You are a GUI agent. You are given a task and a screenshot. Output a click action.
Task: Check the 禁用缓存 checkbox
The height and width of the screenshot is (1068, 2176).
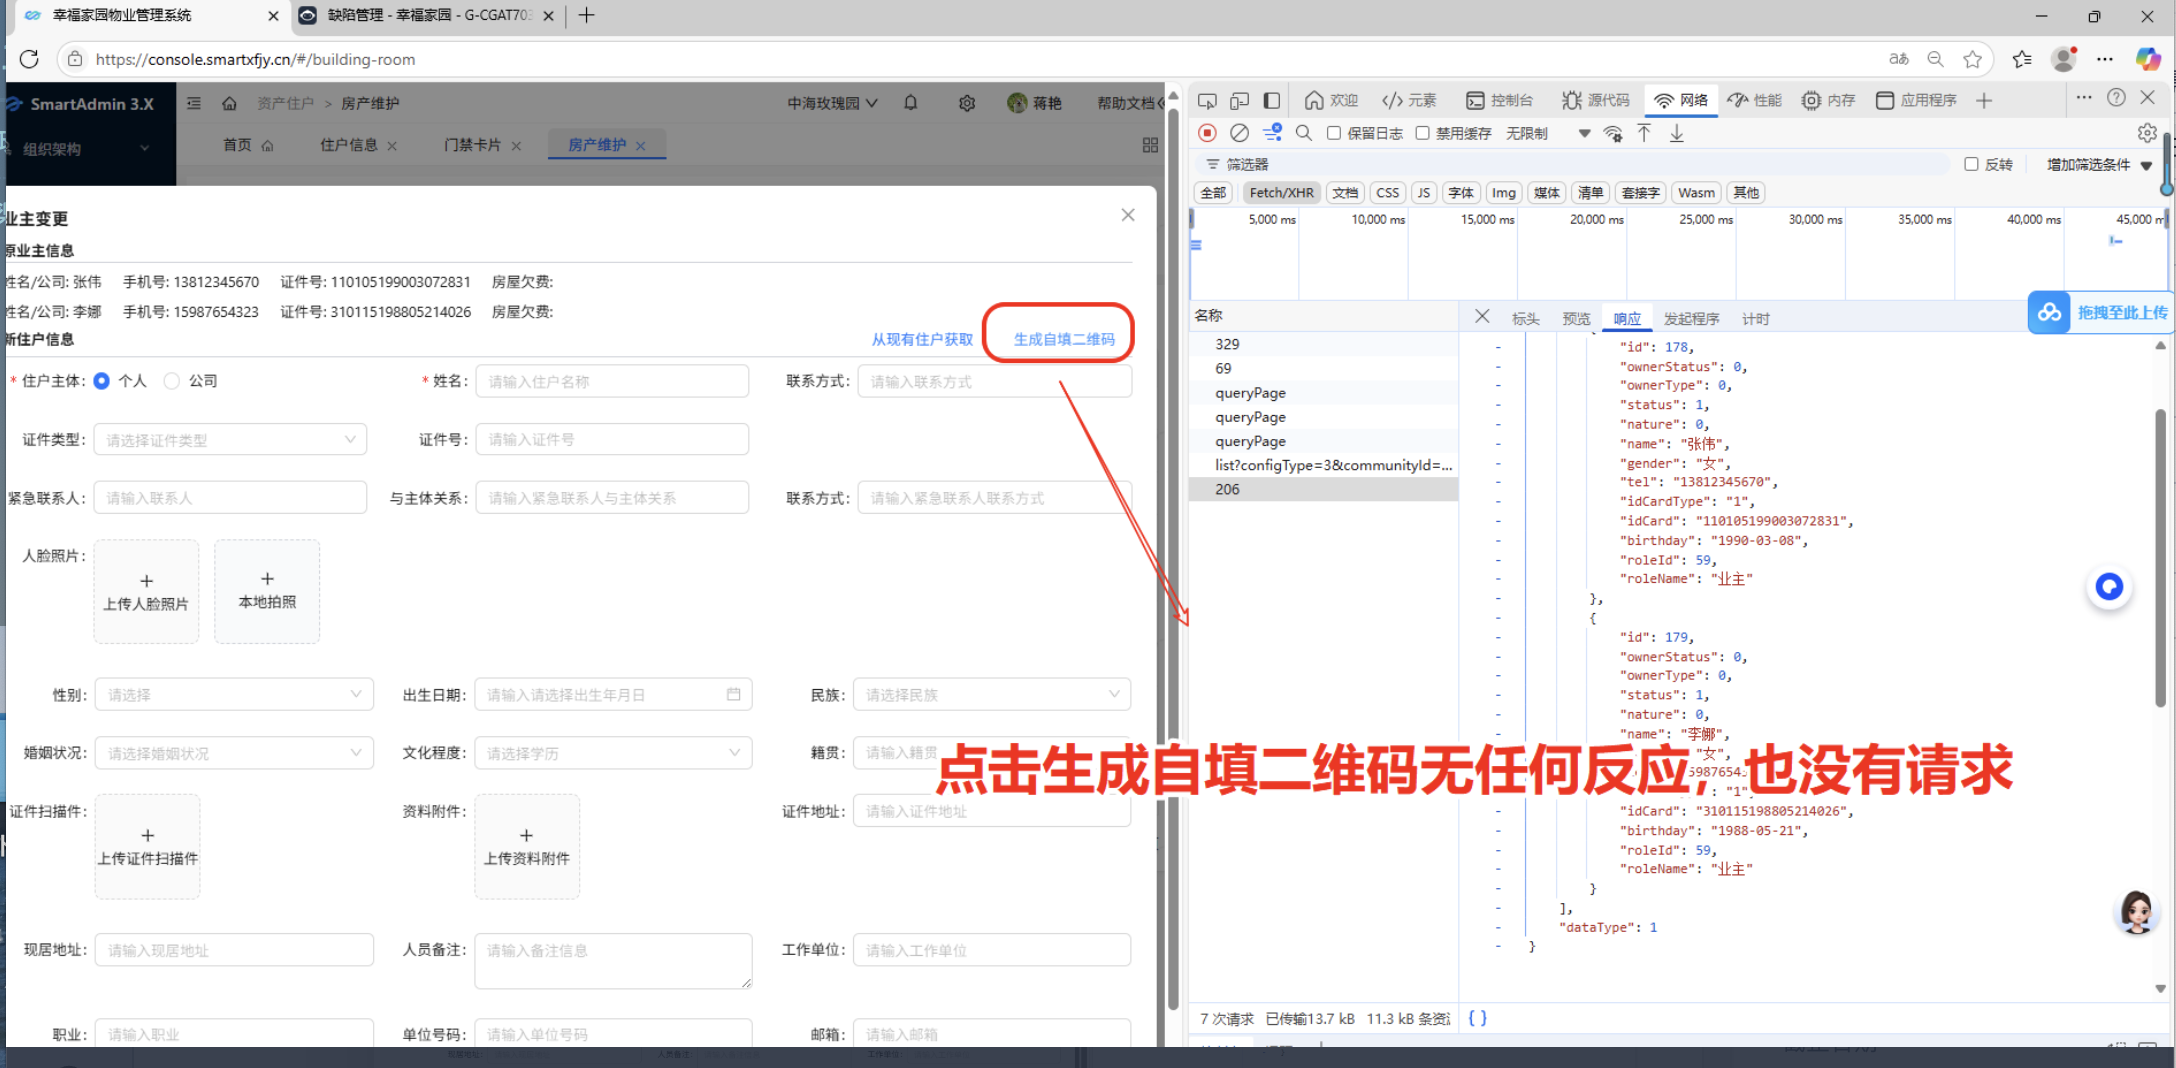[1423, 132]
